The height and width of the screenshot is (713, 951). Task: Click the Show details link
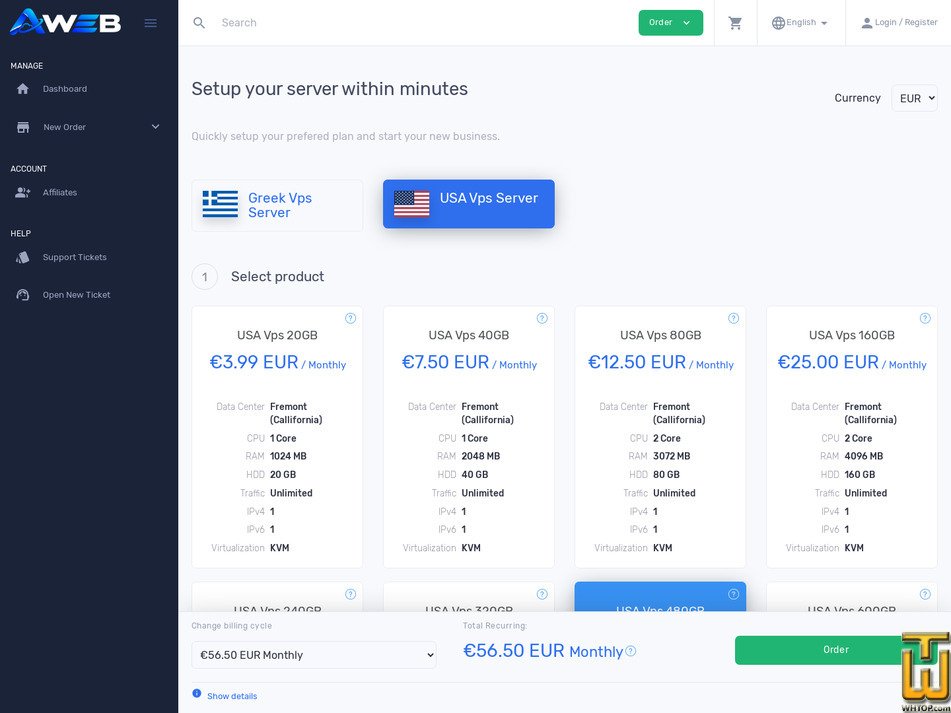[x=232, y=696]
